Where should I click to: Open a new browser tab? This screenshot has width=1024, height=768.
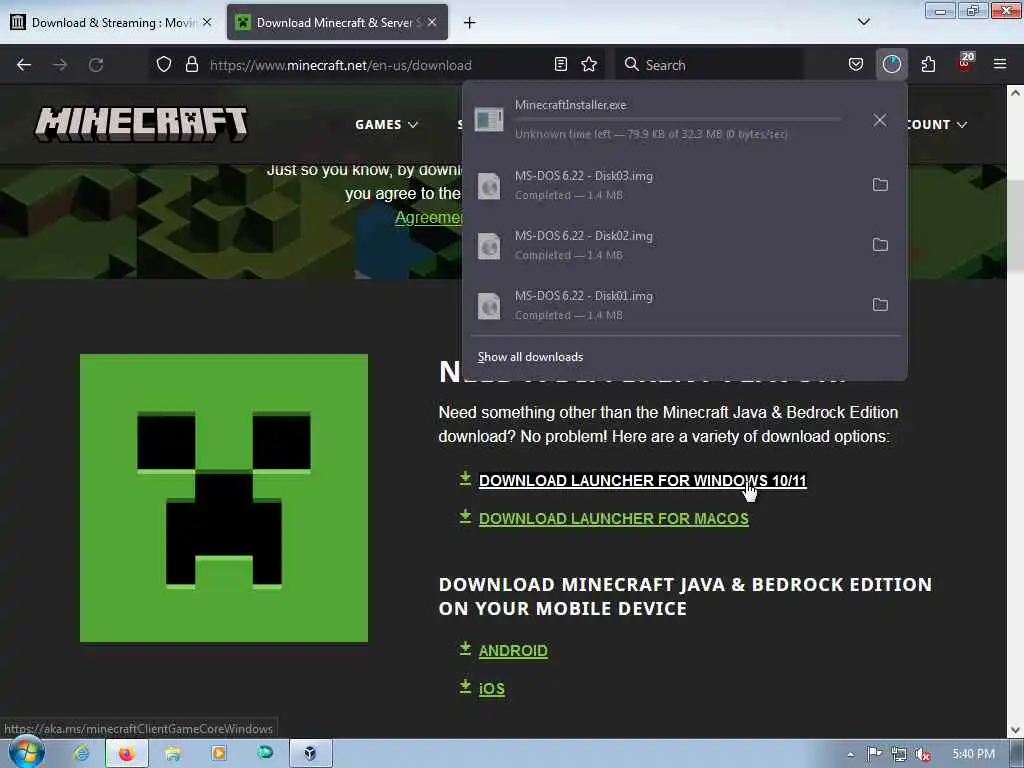[x=470, y=23]
